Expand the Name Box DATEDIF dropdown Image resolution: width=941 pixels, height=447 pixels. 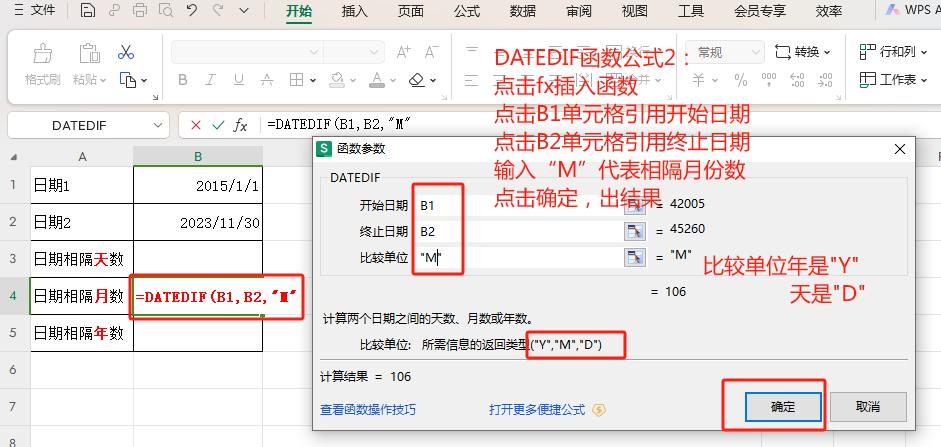(157, 125)
